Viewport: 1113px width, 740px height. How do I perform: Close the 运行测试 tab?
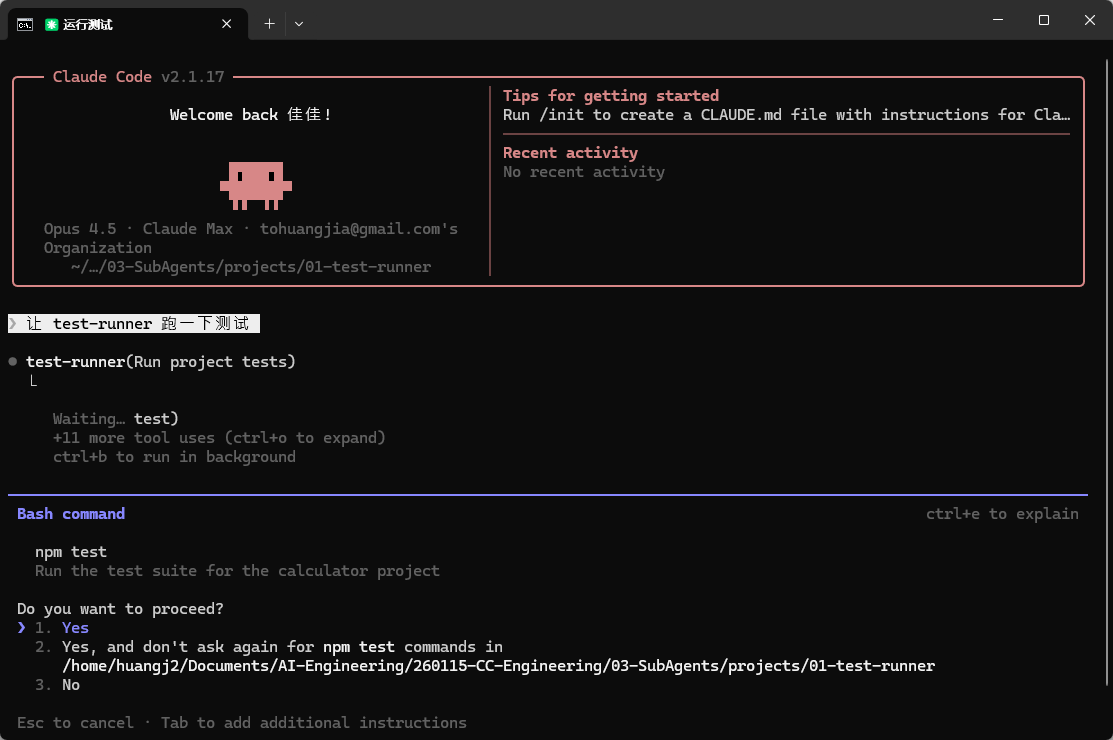click(x=228, y=24)
